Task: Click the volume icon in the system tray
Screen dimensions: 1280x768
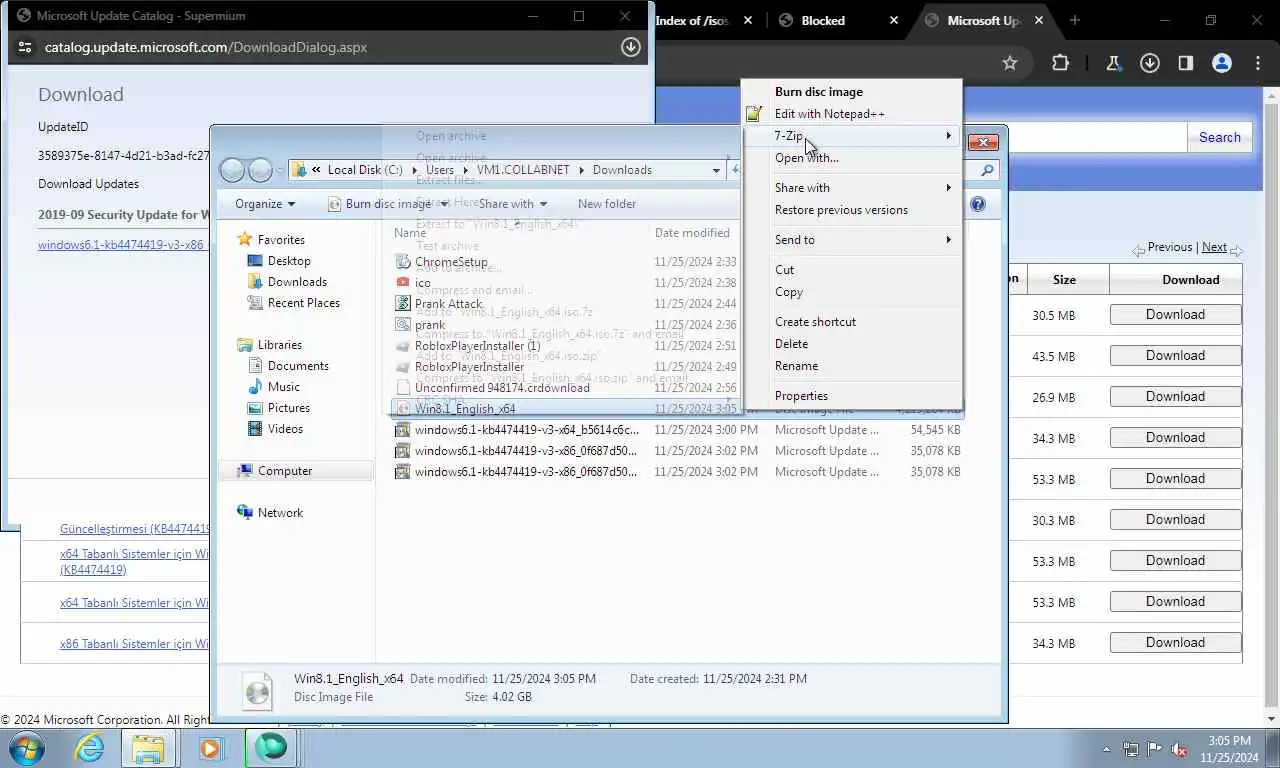Action: pos(1179,750)
